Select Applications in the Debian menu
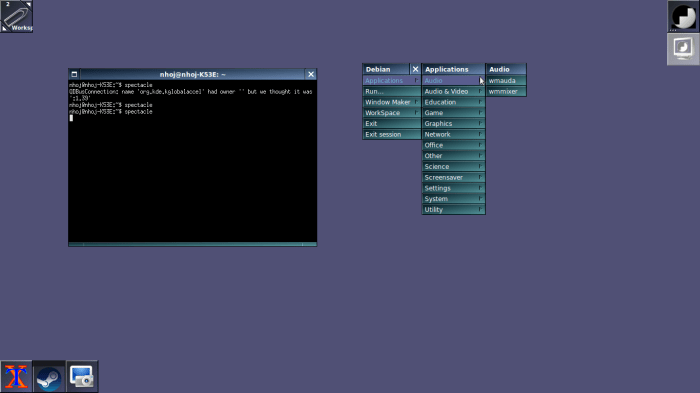 click(x=392, y=80)
